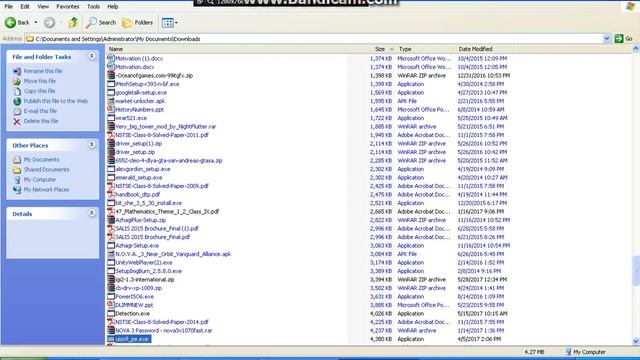The width and height of the screenshot is (640, 360).
Task: Open Shared Documents link
Action: click(46, 169)
